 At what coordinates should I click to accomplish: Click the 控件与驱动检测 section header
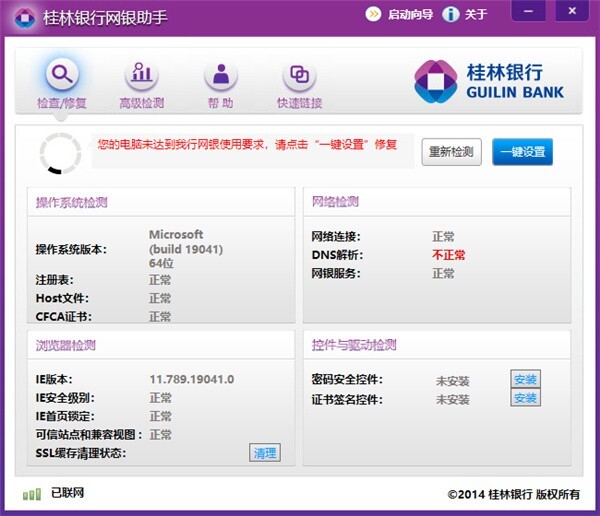tap(354, 345)
